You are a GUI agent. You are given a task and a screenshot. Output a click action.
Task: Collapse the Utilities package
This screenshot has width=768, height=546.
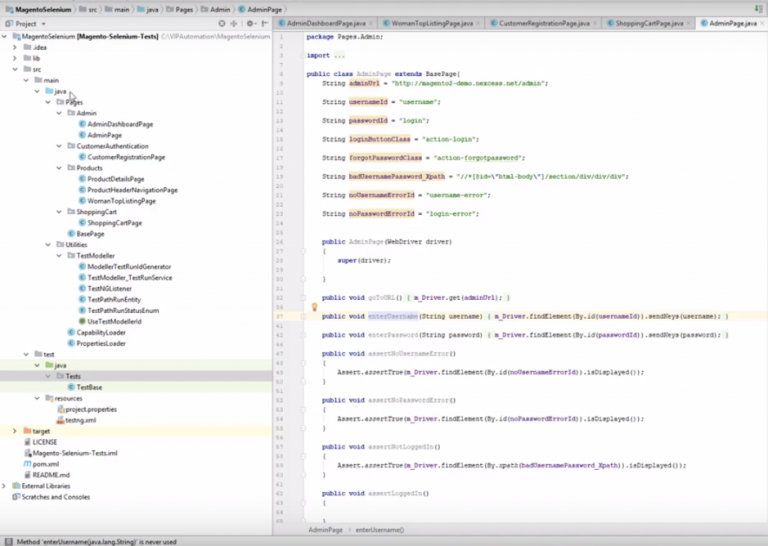click(x=48, y=244)
